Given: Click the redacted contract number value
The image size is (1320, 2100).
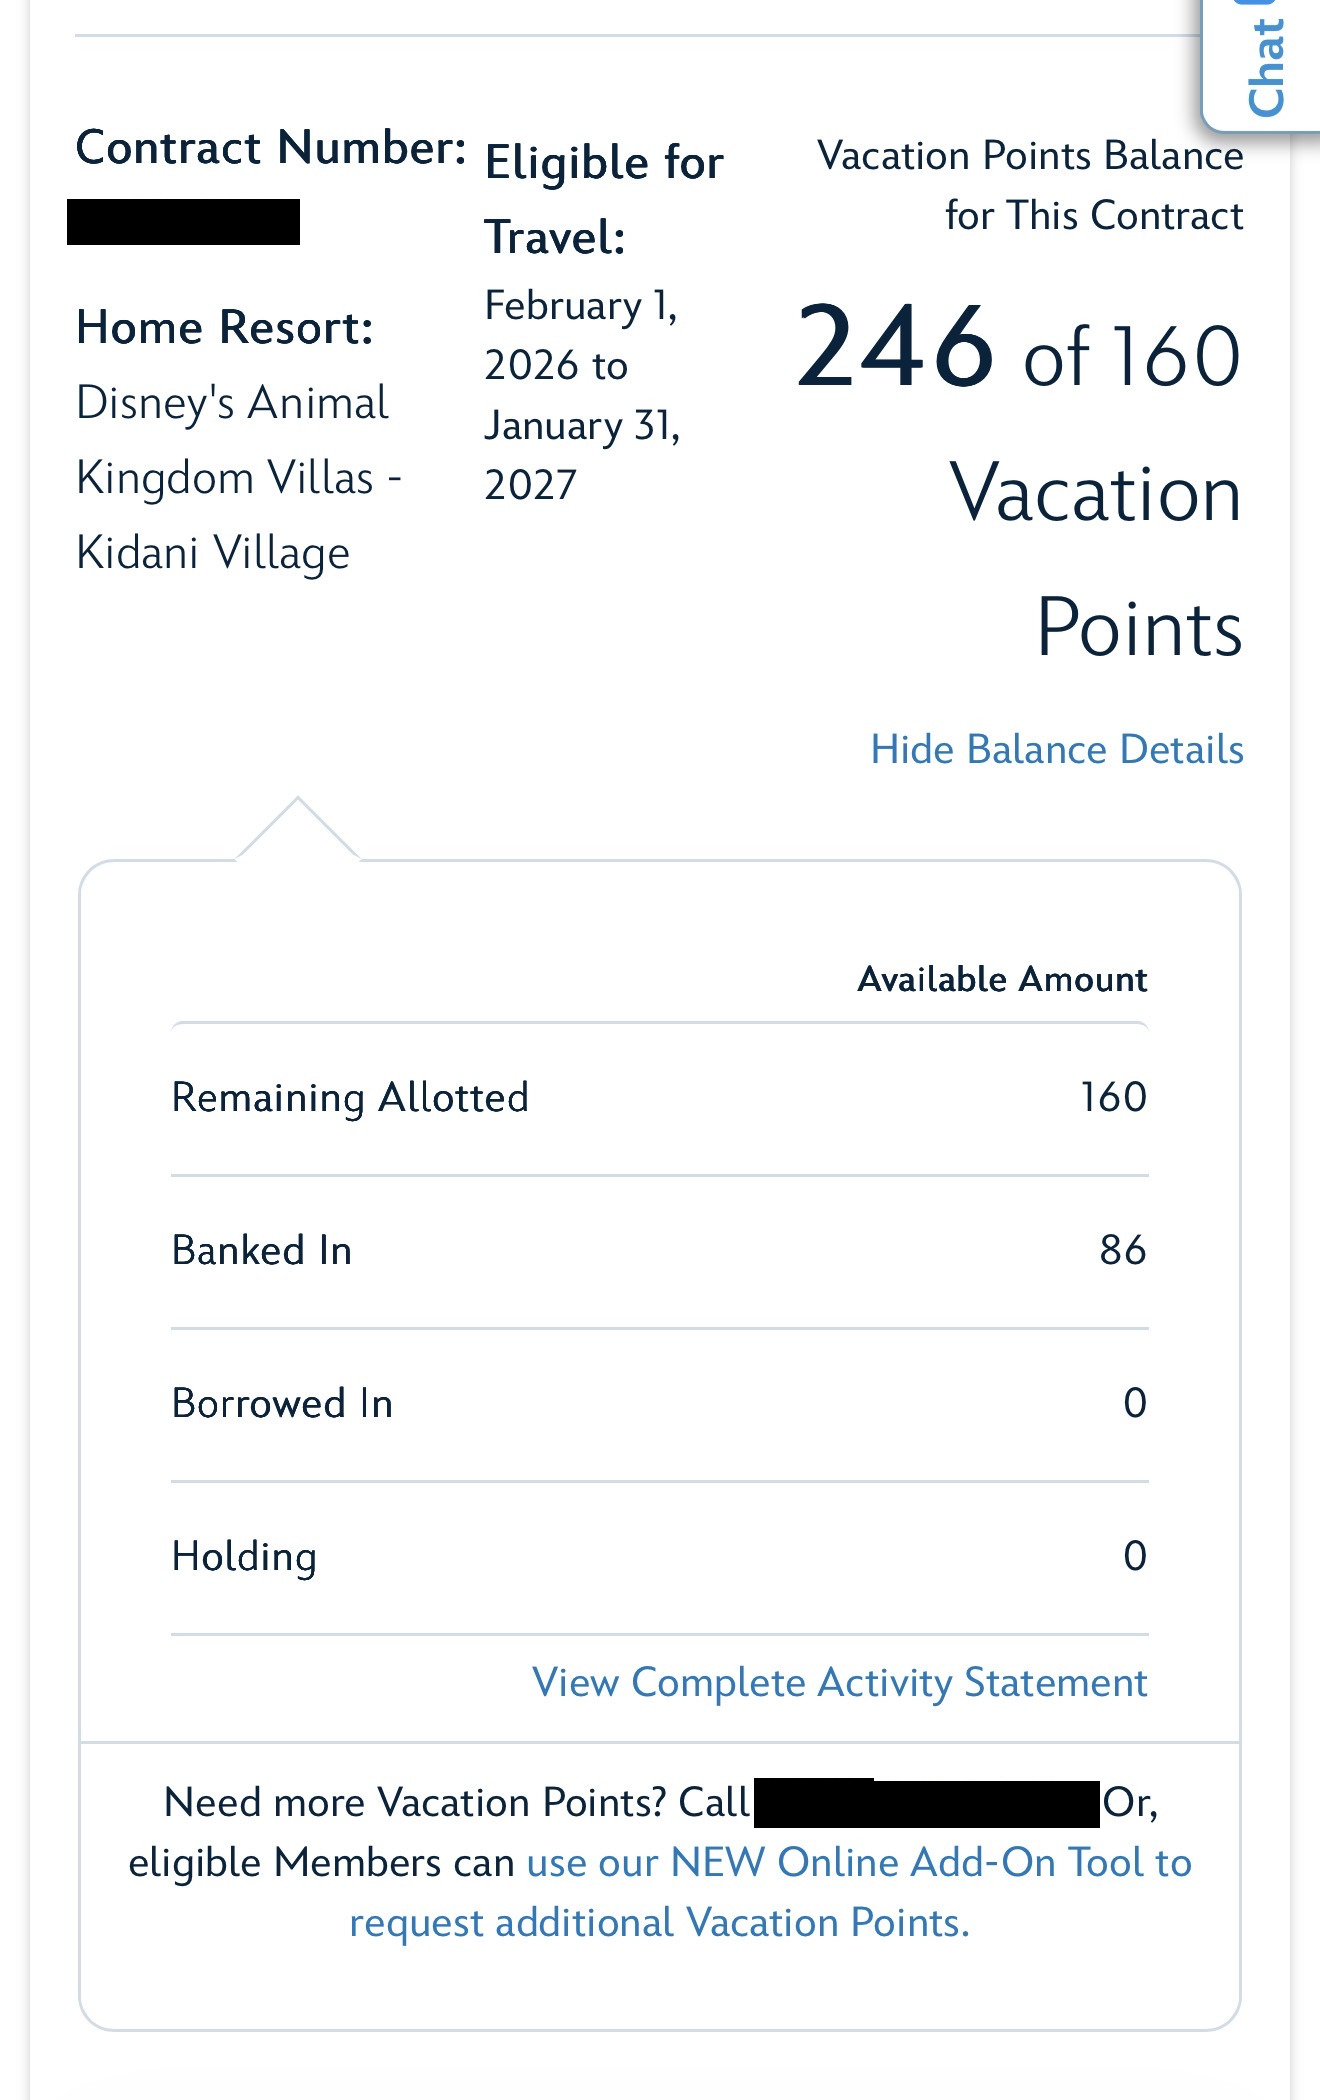Looking at the screenshot, I should tap(184, 222).
